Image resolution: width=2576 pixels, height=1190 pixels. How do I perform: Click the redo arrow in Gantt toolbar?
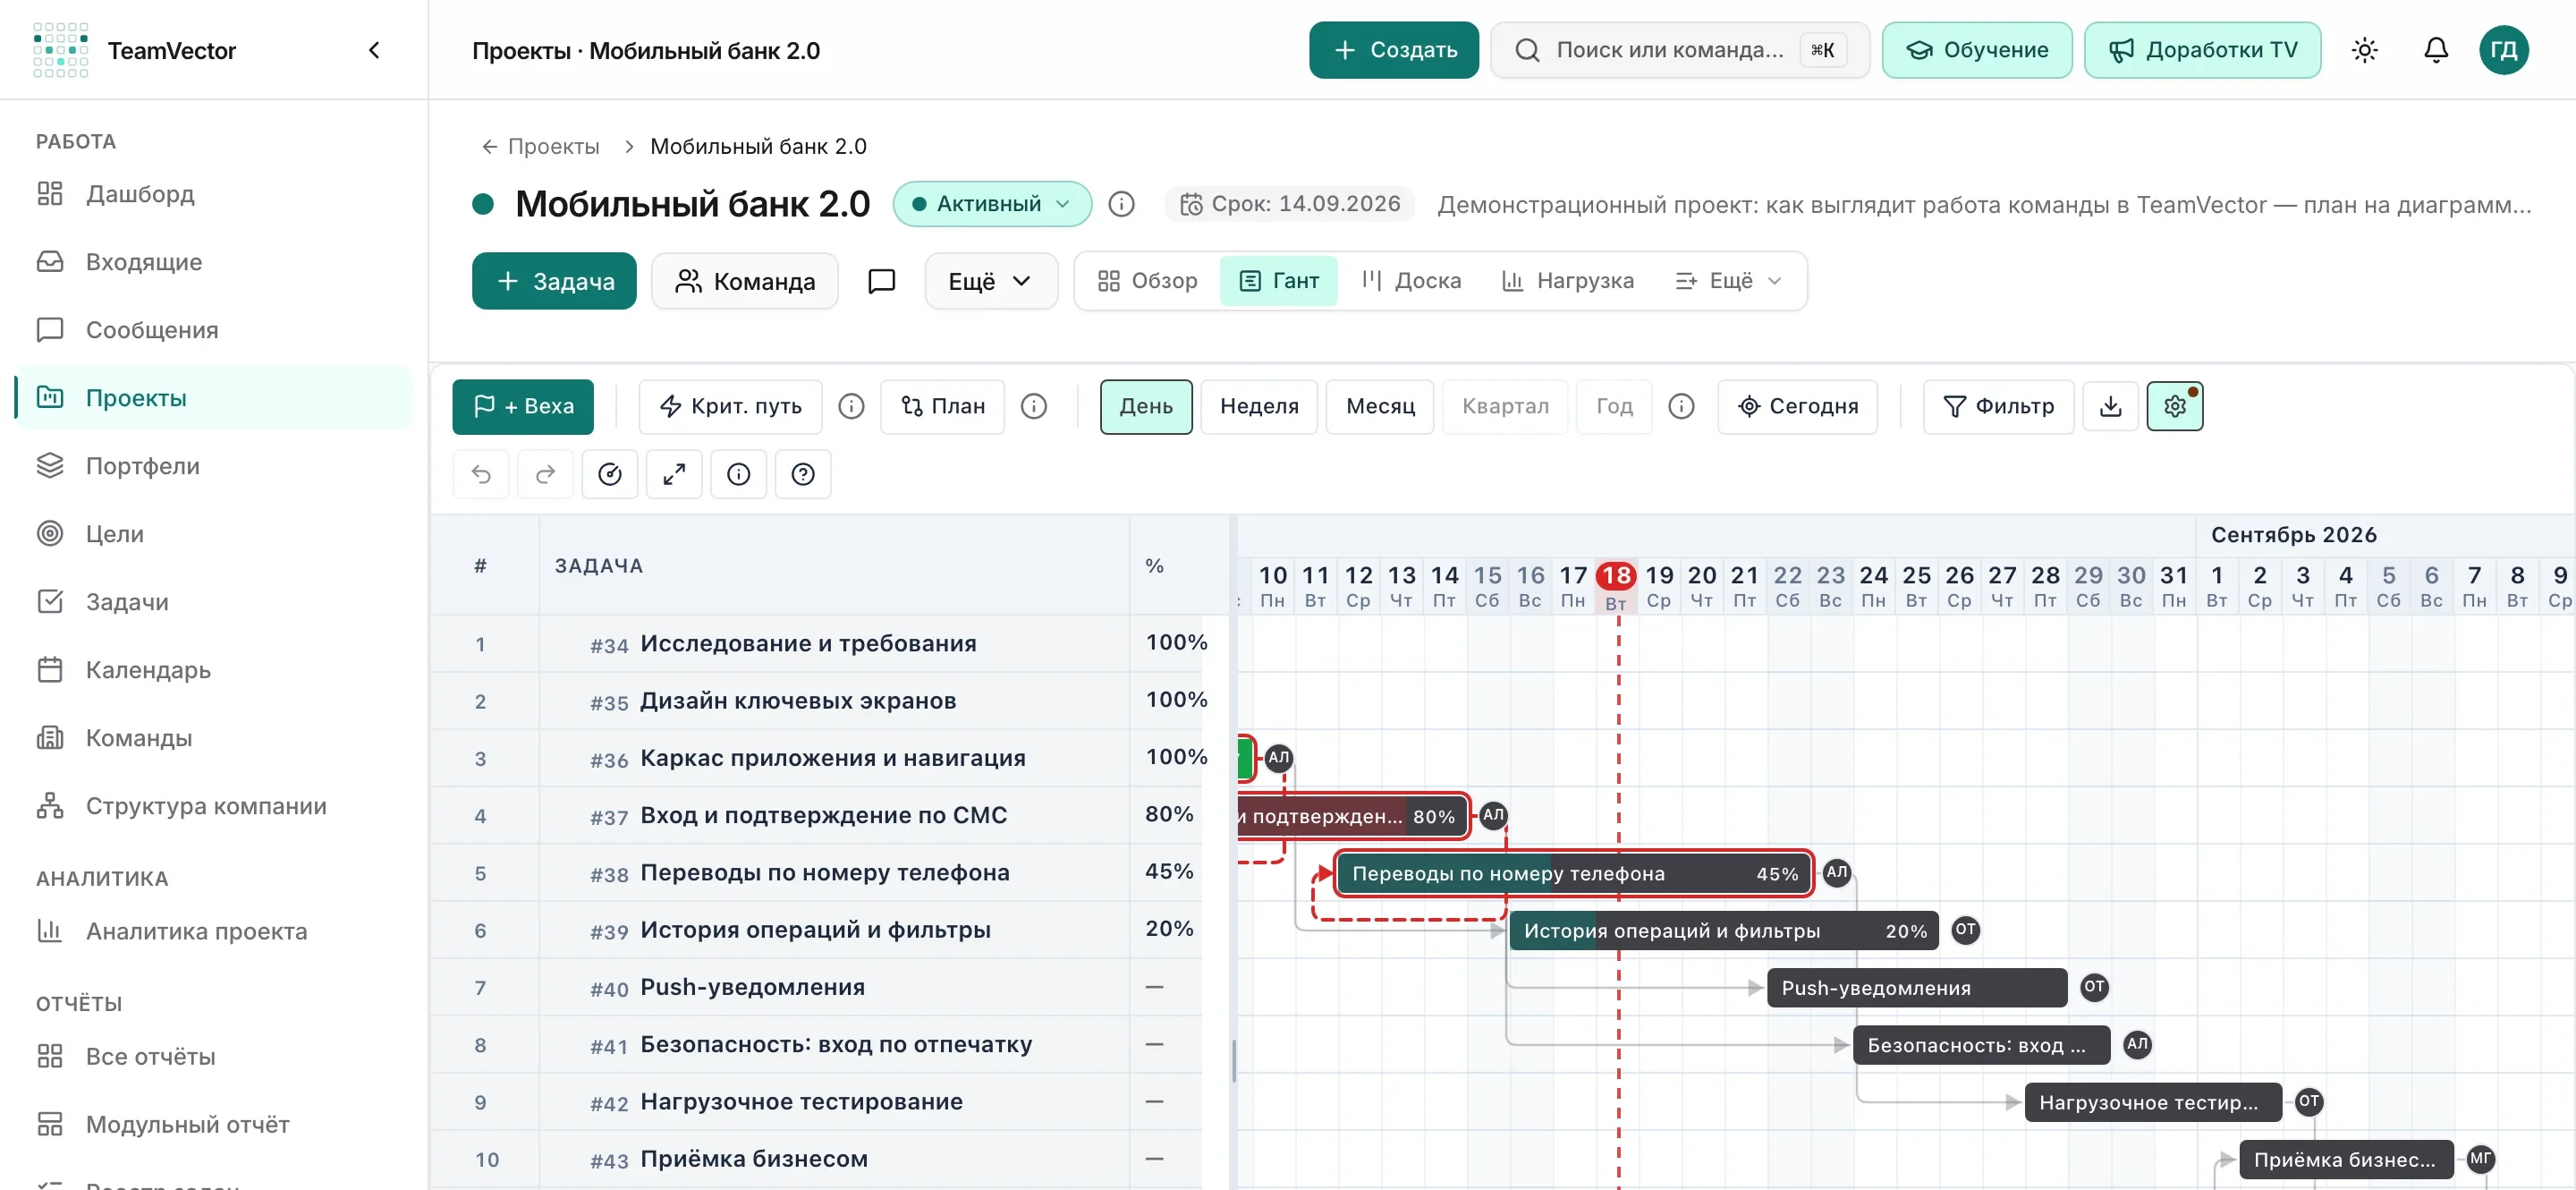pyautogui.click(x=545, y=474)
